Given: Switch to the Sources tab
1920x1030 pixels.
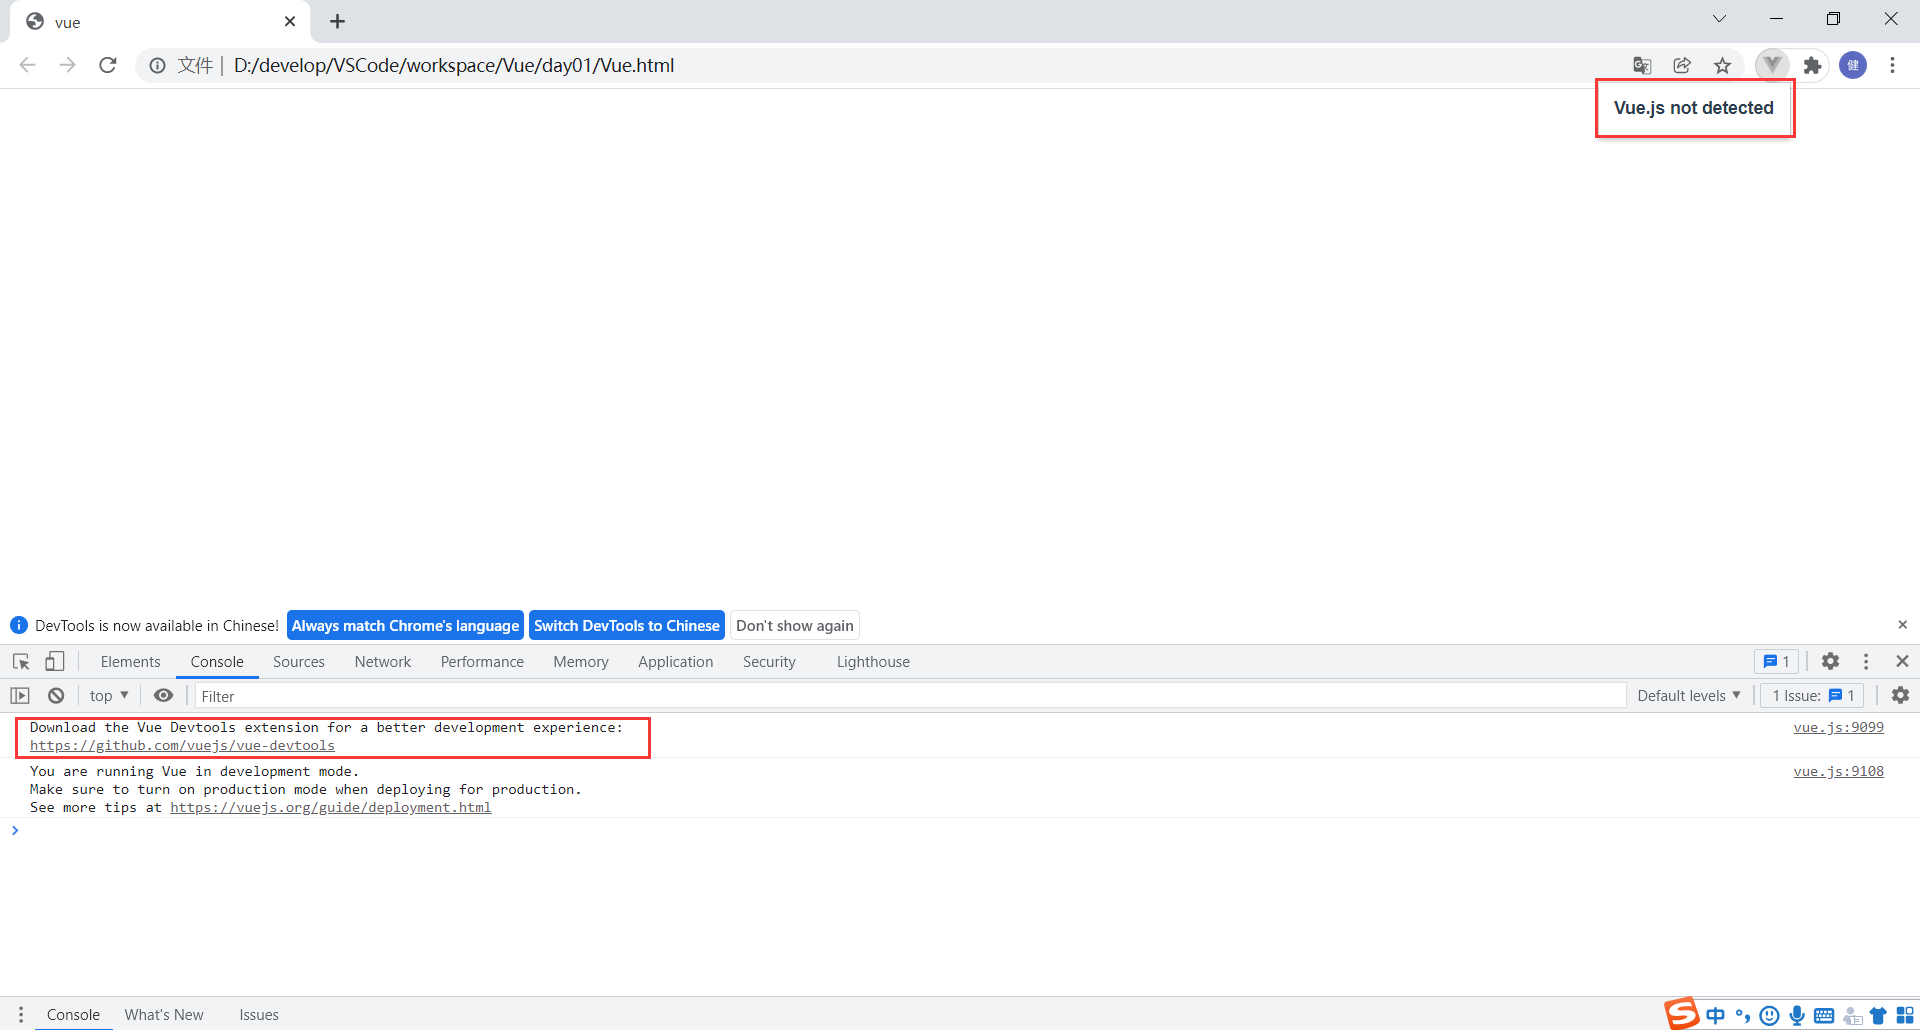Looking at the screenshot, I should [x=299, y=662].
